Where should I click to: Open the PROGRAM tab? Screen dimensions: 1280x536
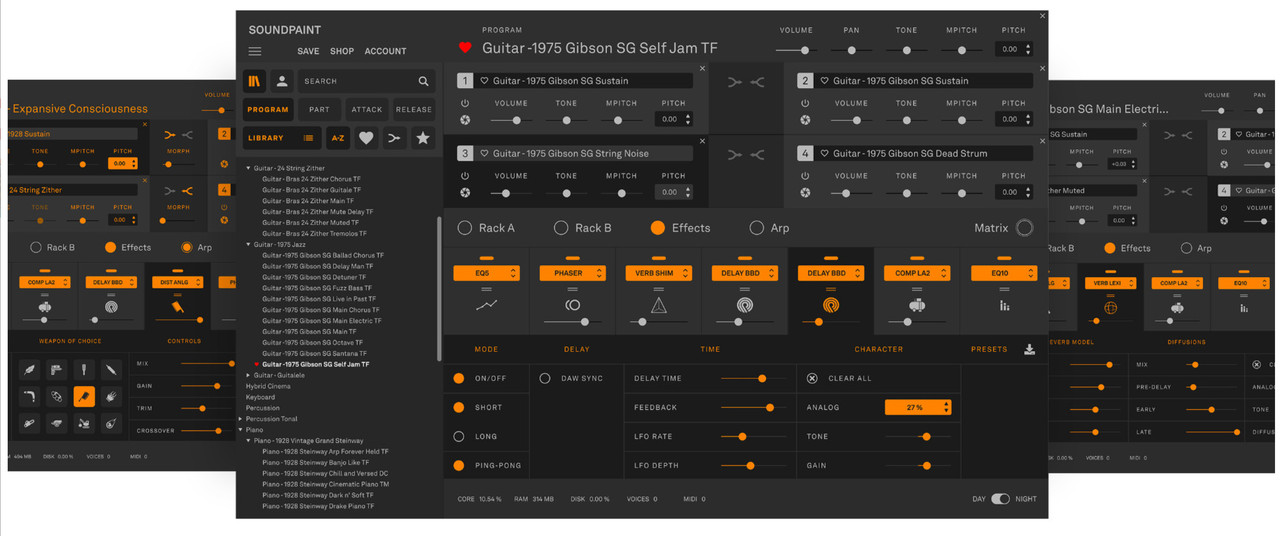268,110
